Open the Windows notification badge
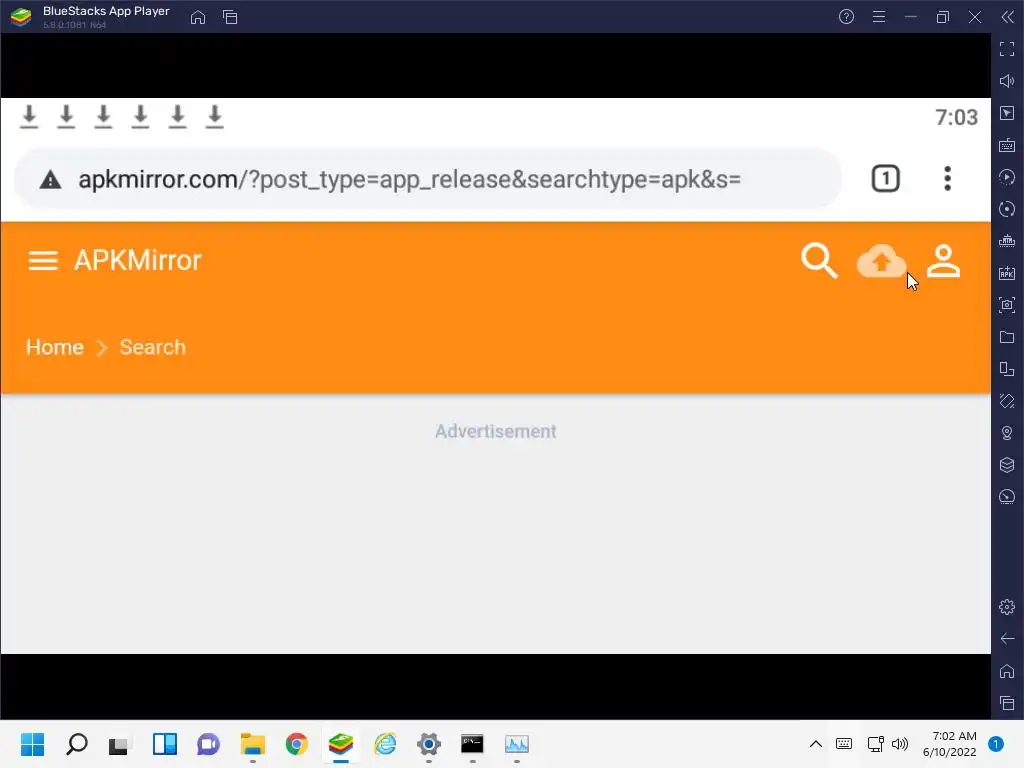 [995, 744]
